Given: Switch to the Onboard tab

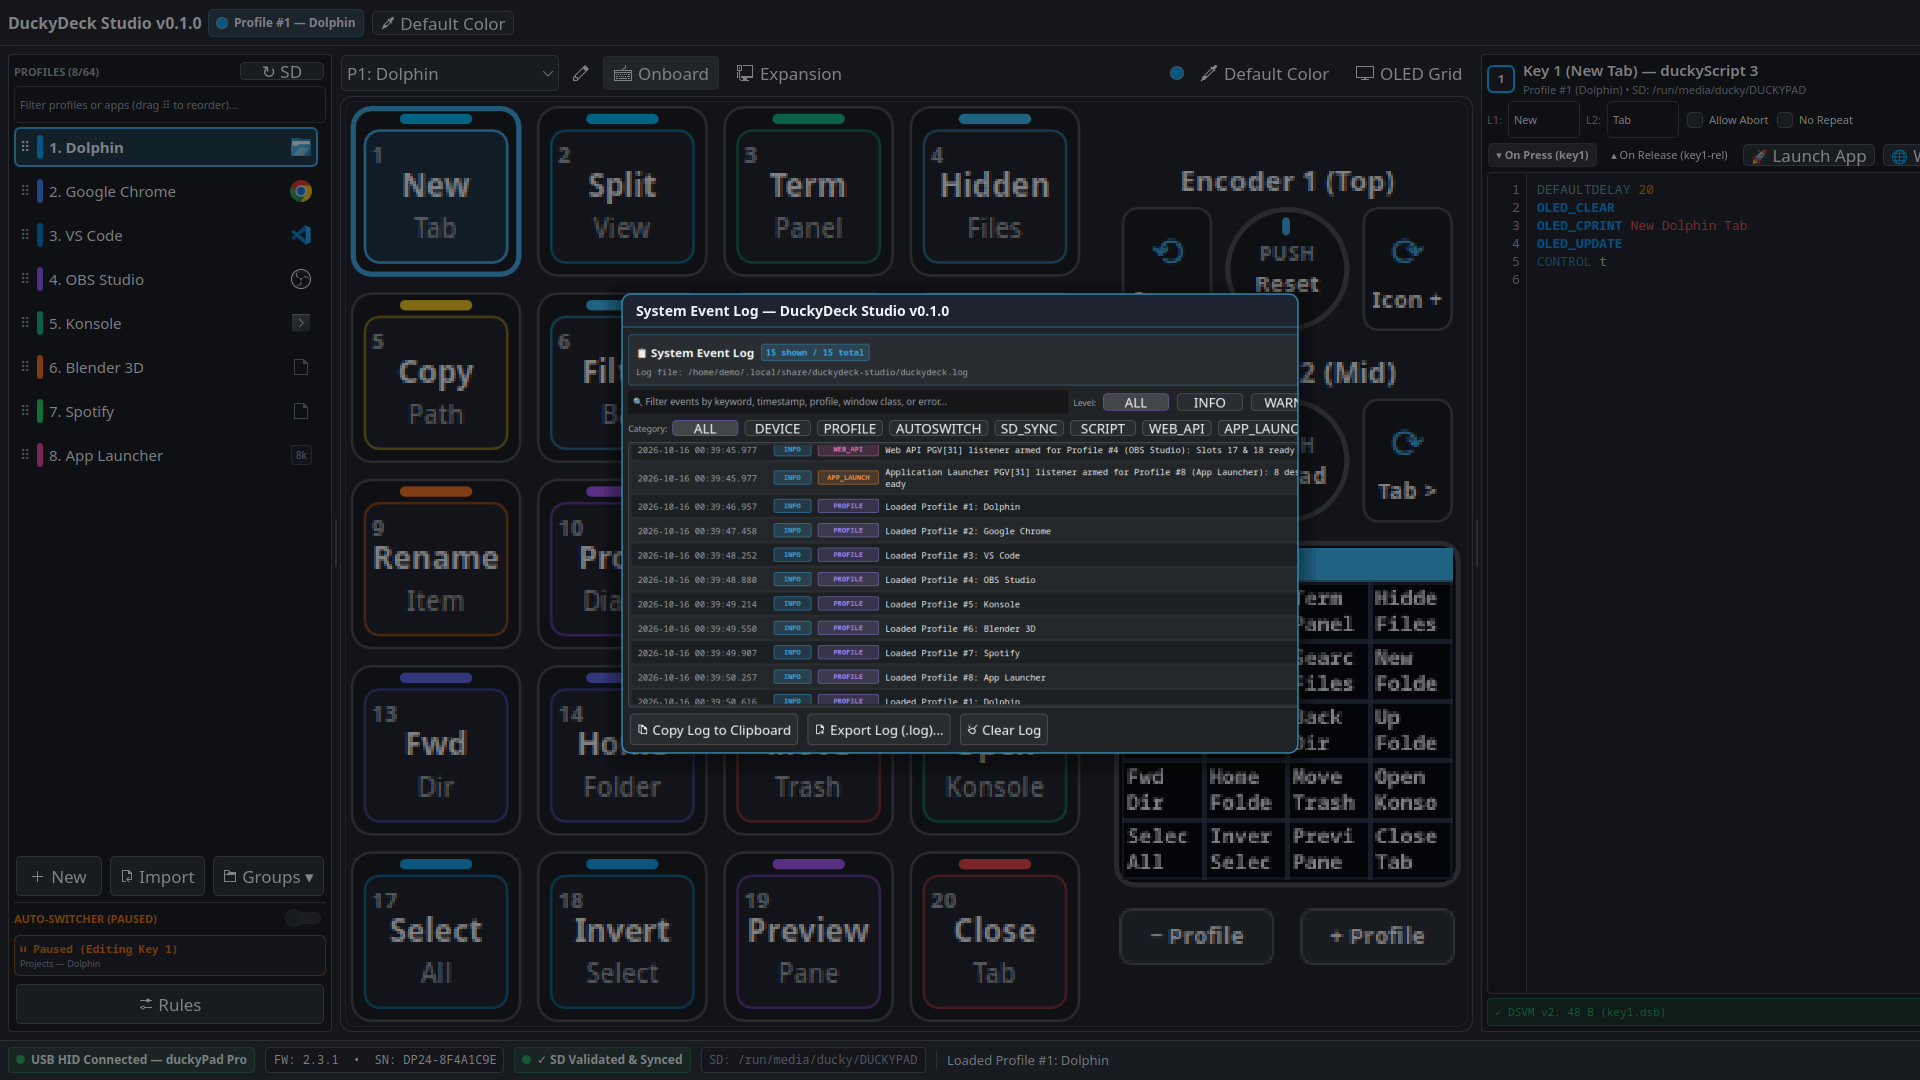Looking at the screenshot, I should 661,74.
